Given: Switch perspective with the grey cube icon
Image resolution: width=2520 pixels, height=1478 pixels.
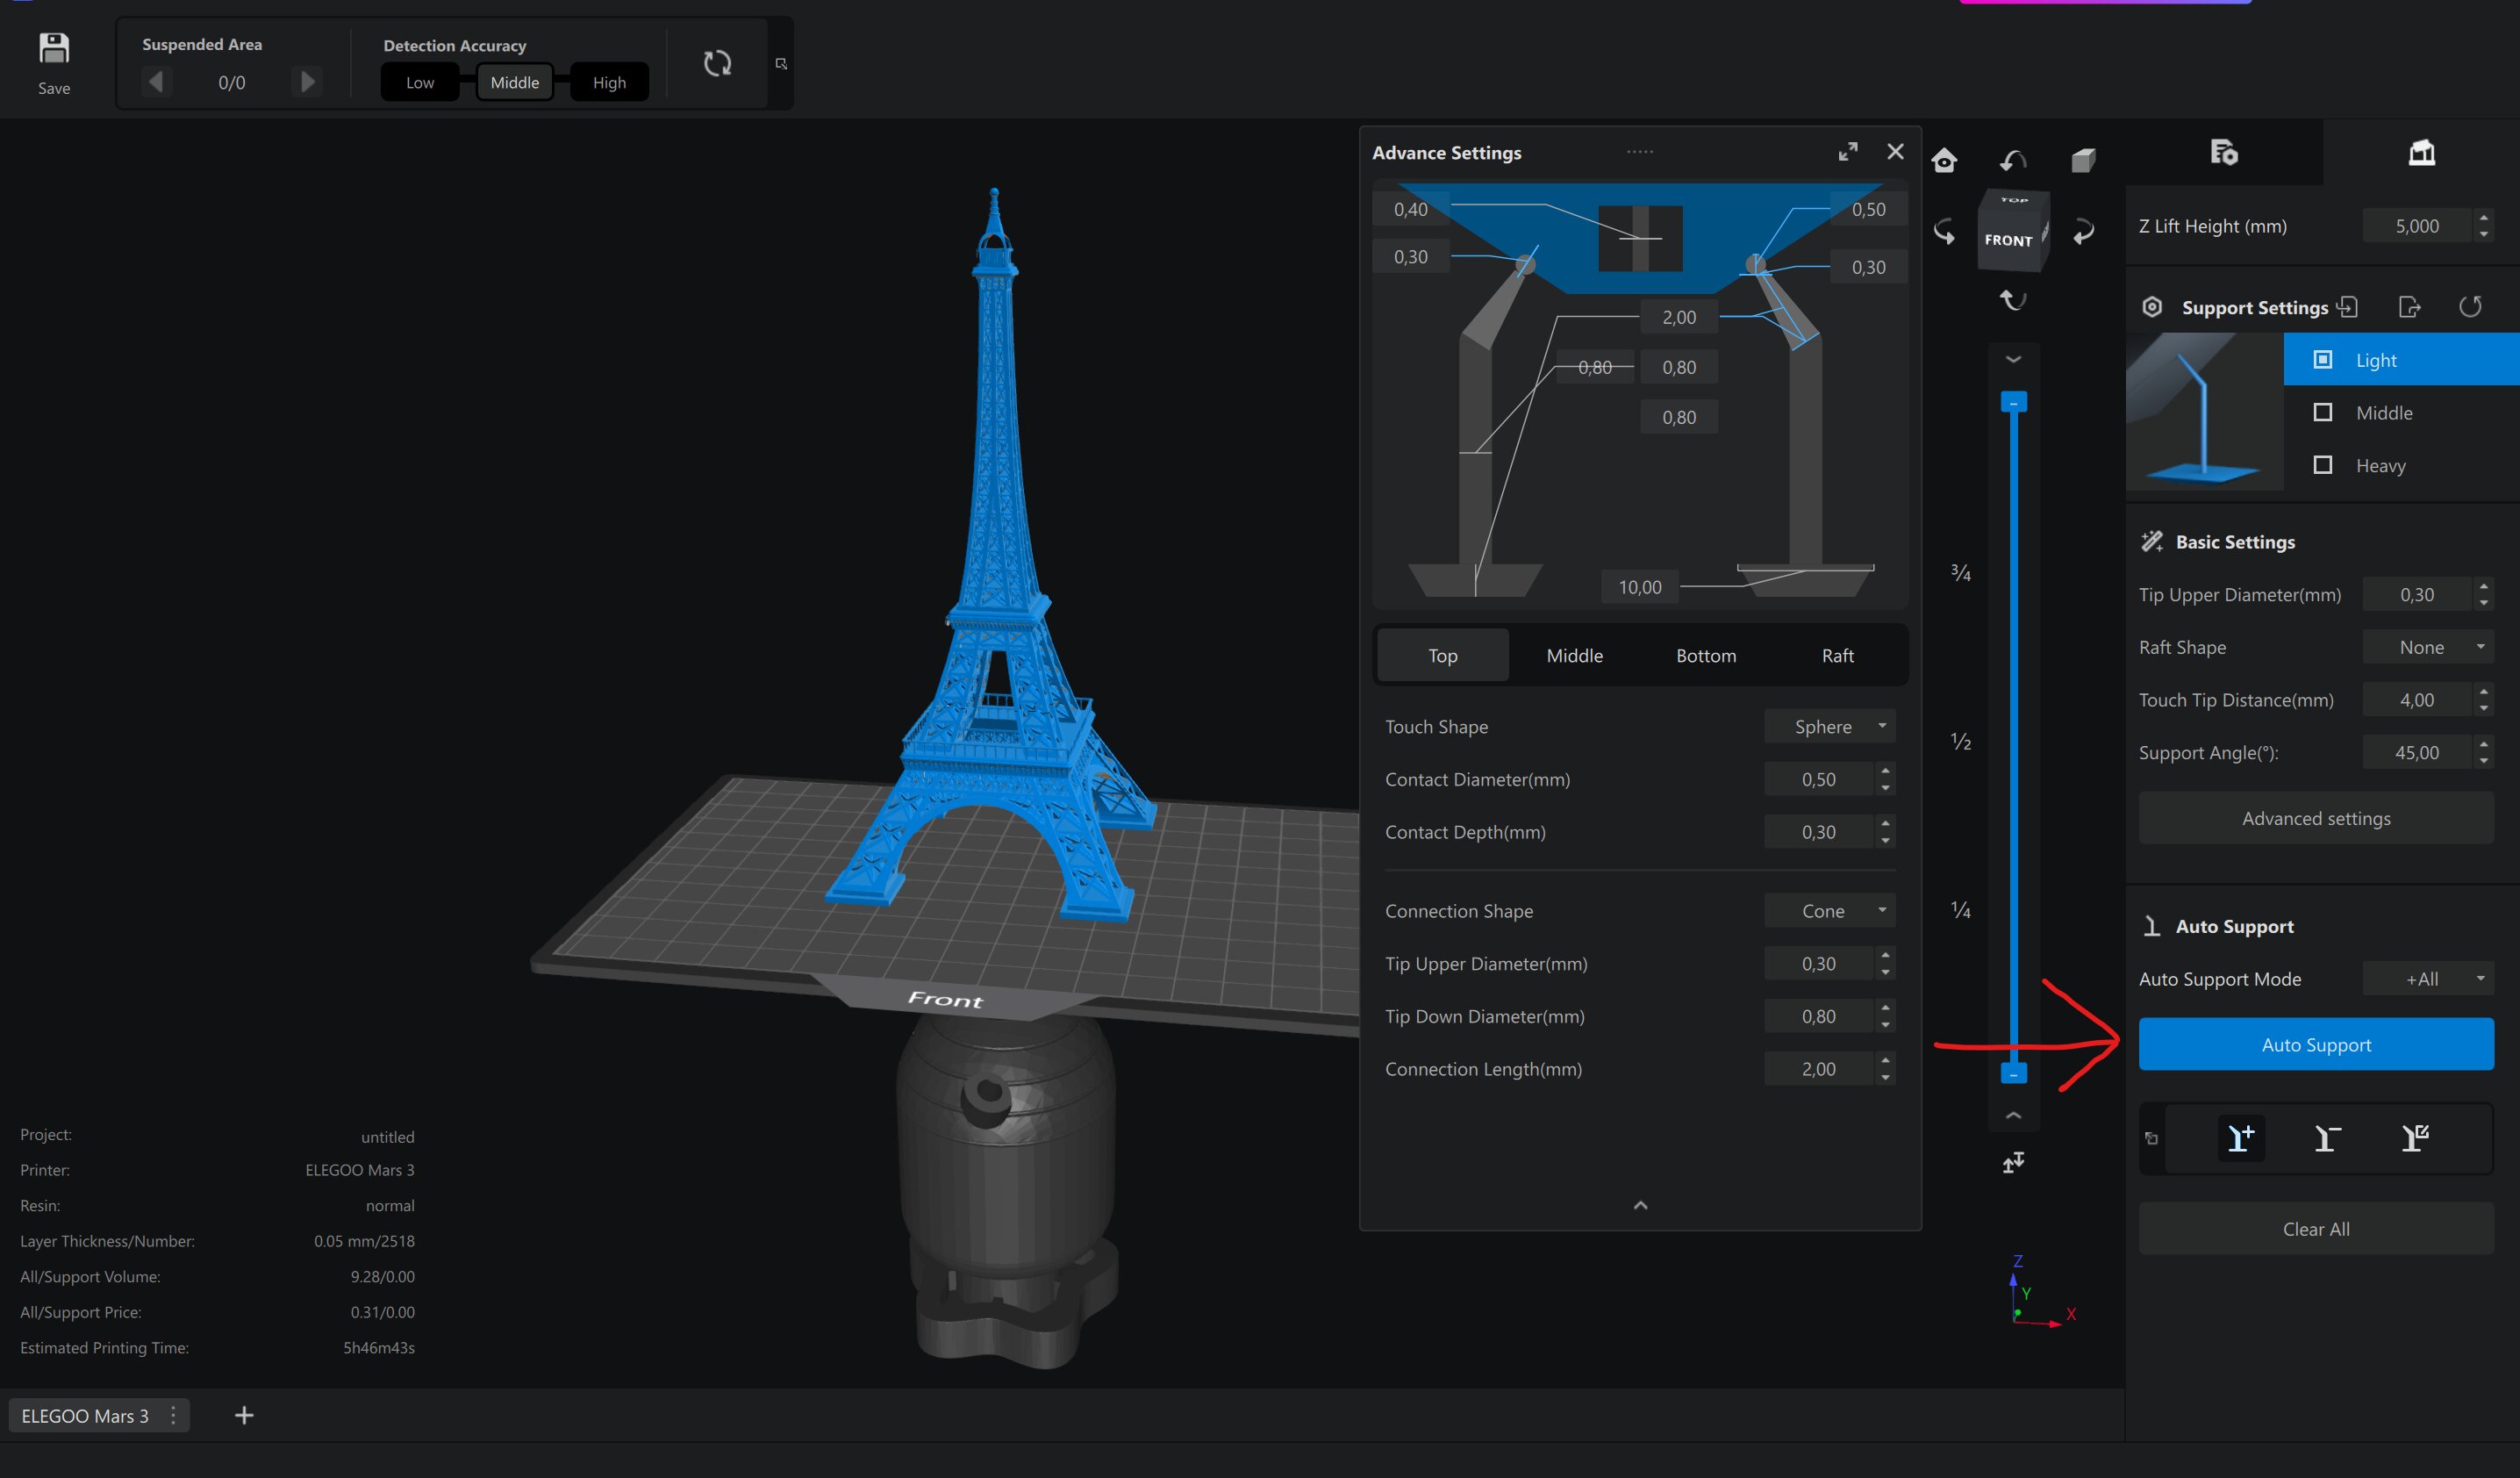Looking at the screenshot, I should click(2083, 160).
